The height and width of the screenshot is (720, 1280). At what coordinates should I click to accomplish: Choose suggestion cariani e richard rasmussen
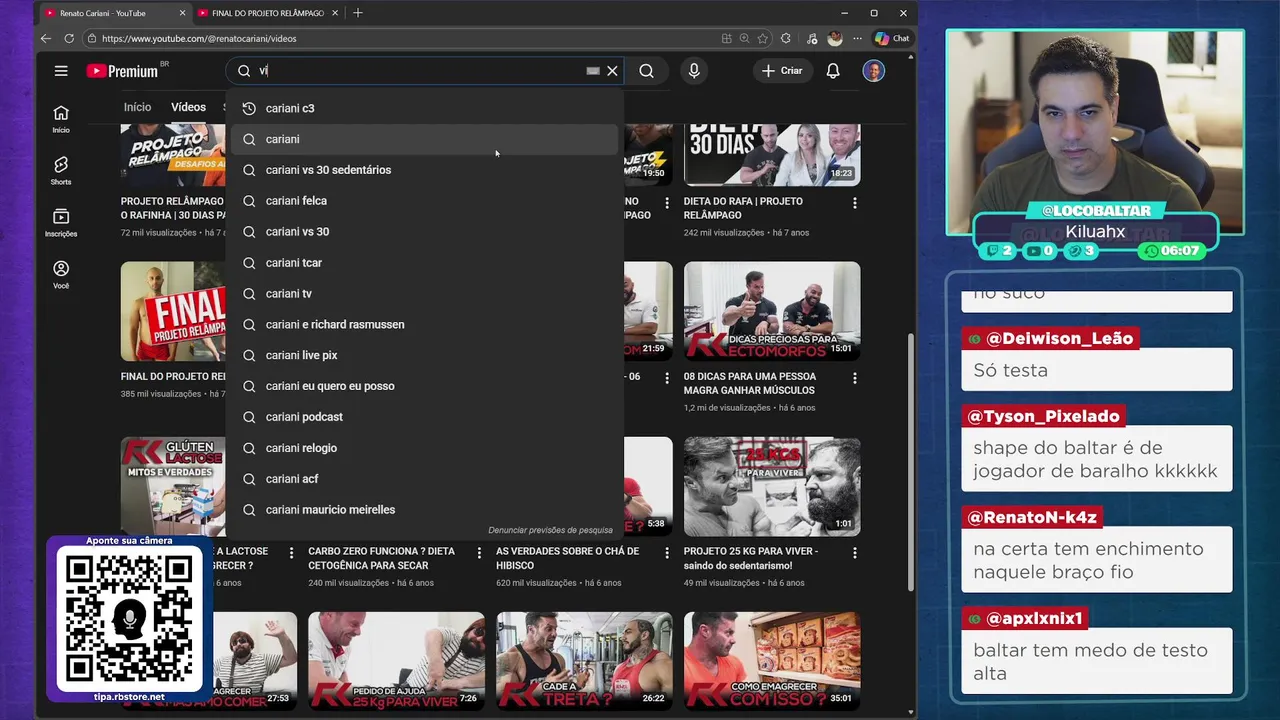424,325
